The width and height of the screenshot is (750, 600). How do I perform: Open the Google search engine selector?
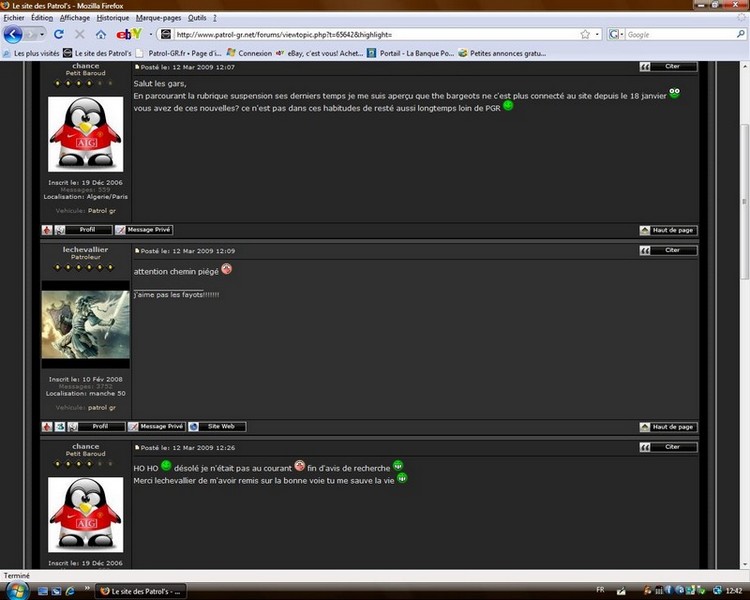[616, 34]
